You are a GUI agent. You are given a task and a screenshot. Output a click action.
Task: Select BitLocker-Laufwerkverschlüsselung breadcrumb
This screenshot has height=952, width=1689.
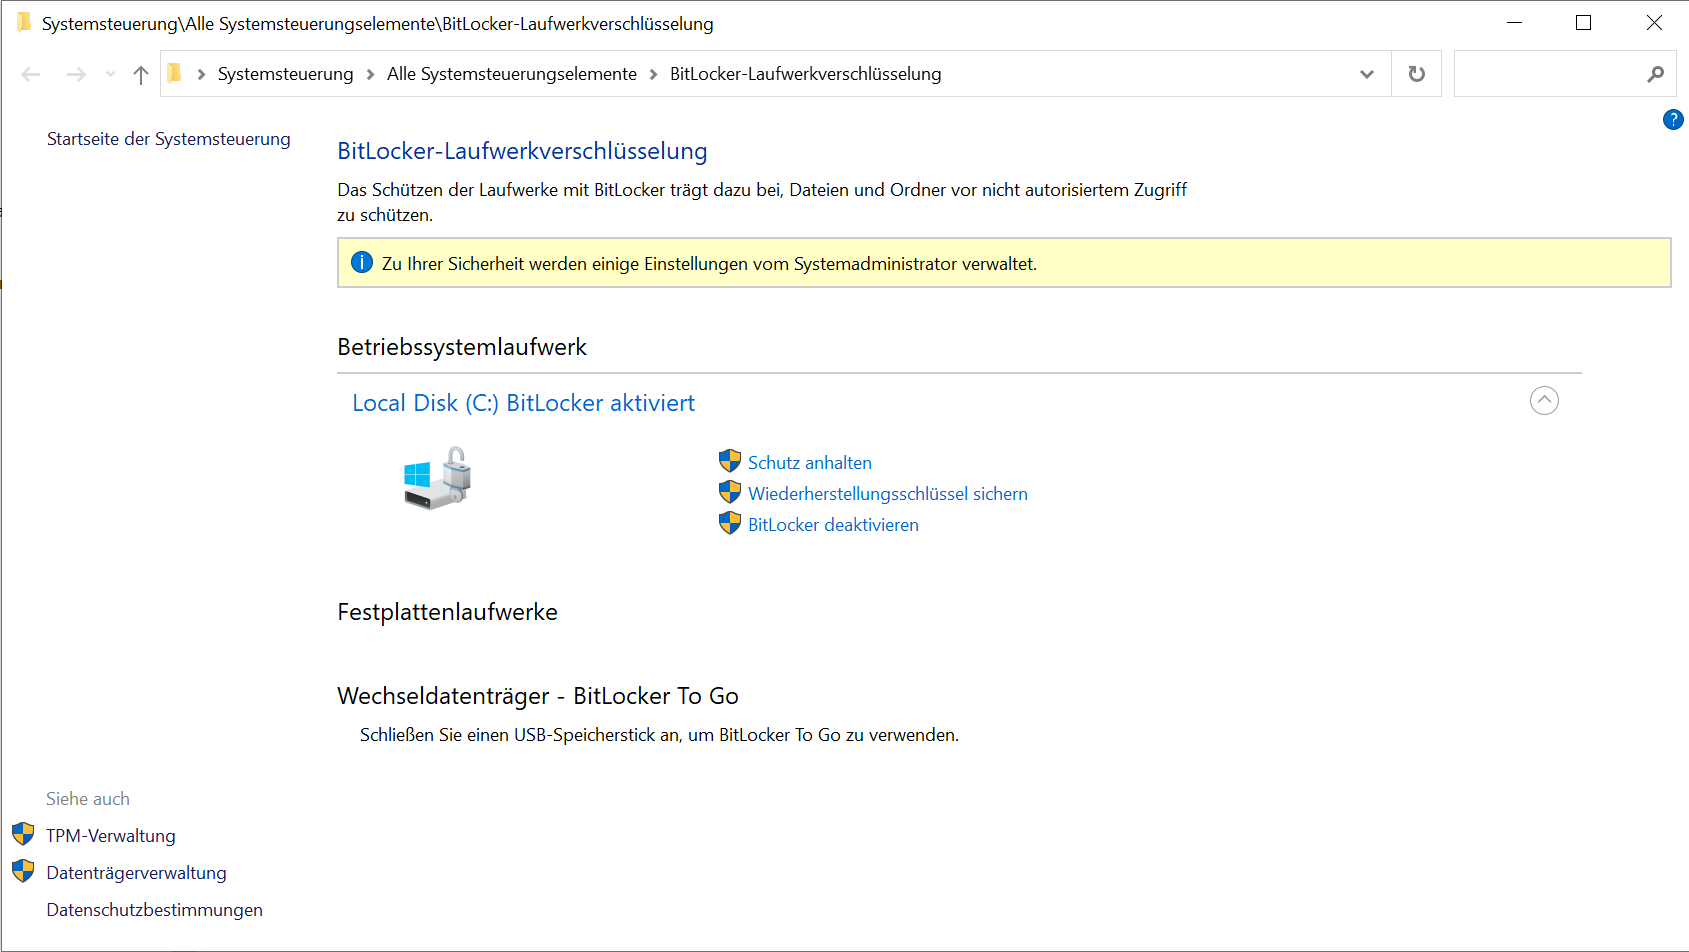pos(806,74)
